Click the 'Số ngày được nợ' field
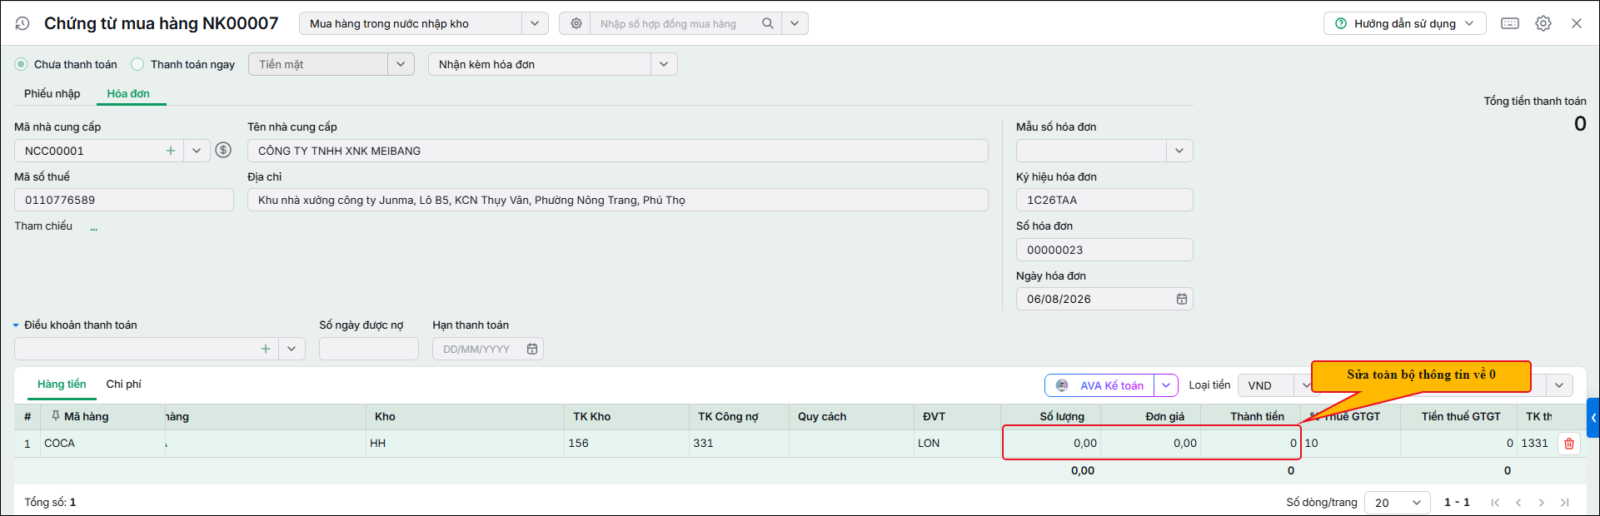The width and height of the screenshot is (1600, 516). [368, 349]
